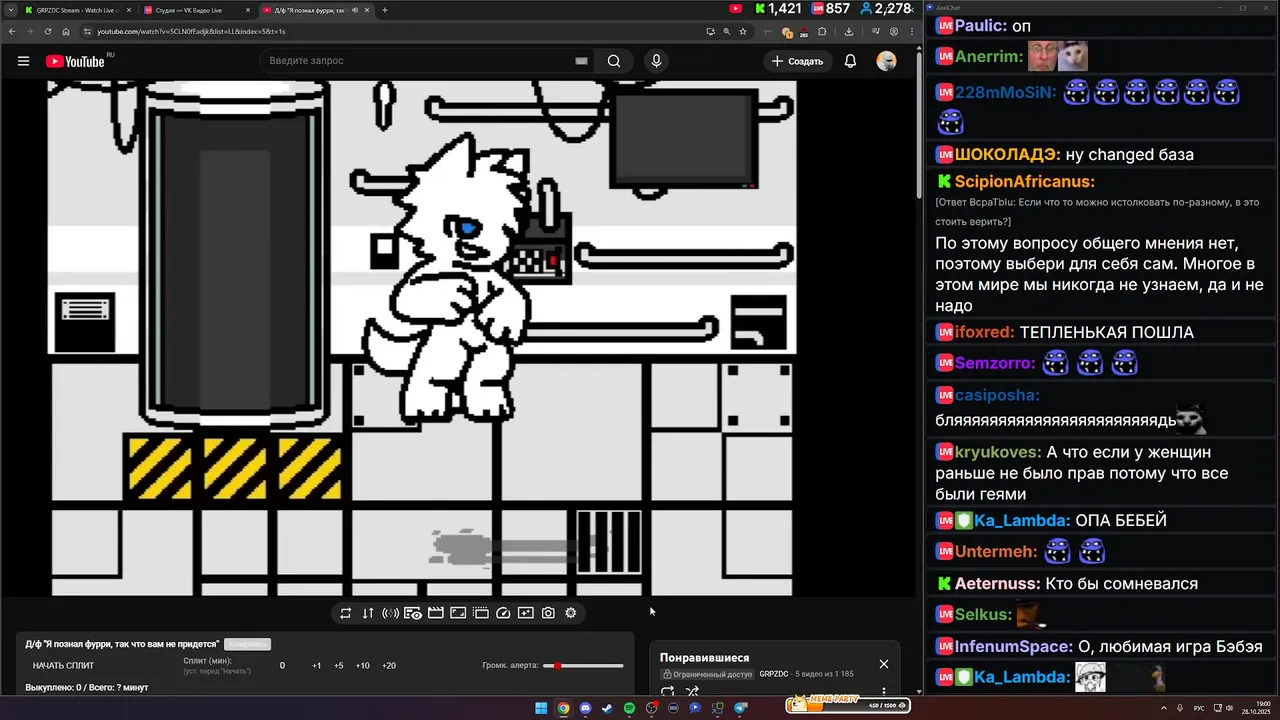The image size is (1280, 720).
Task: Click the screenshot camera icon in toolbar
Action: click(x=548, y=613)
